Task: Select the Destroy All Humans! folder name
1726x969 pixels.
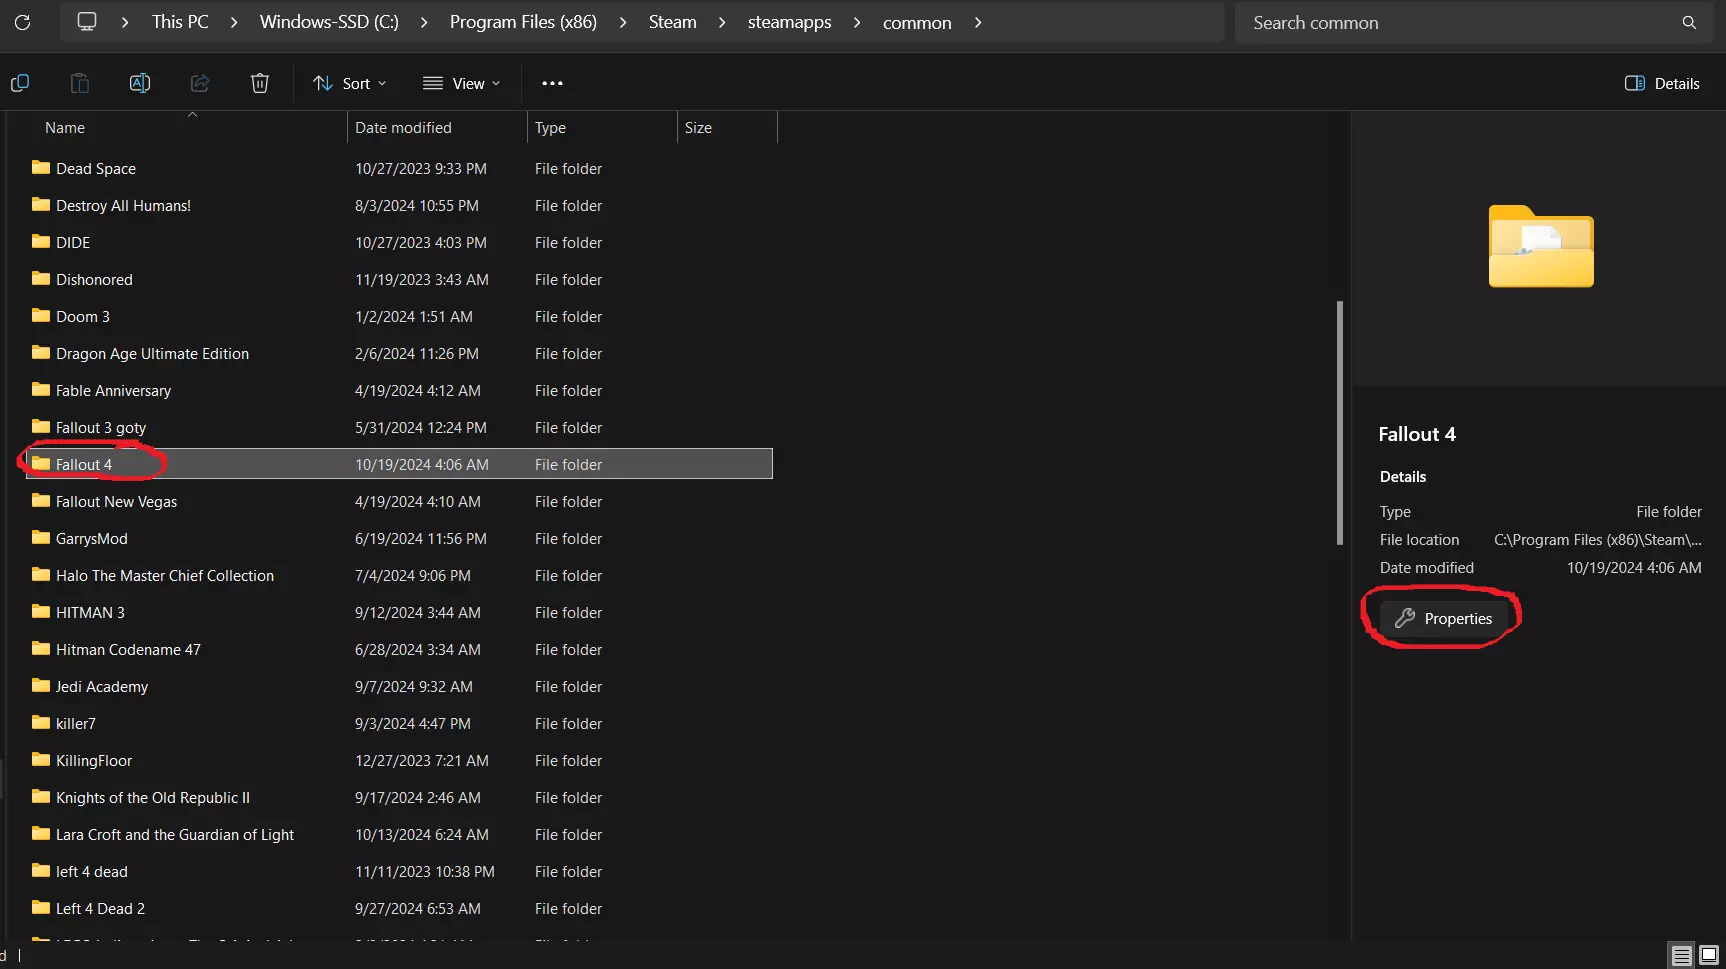Action: 123,205
